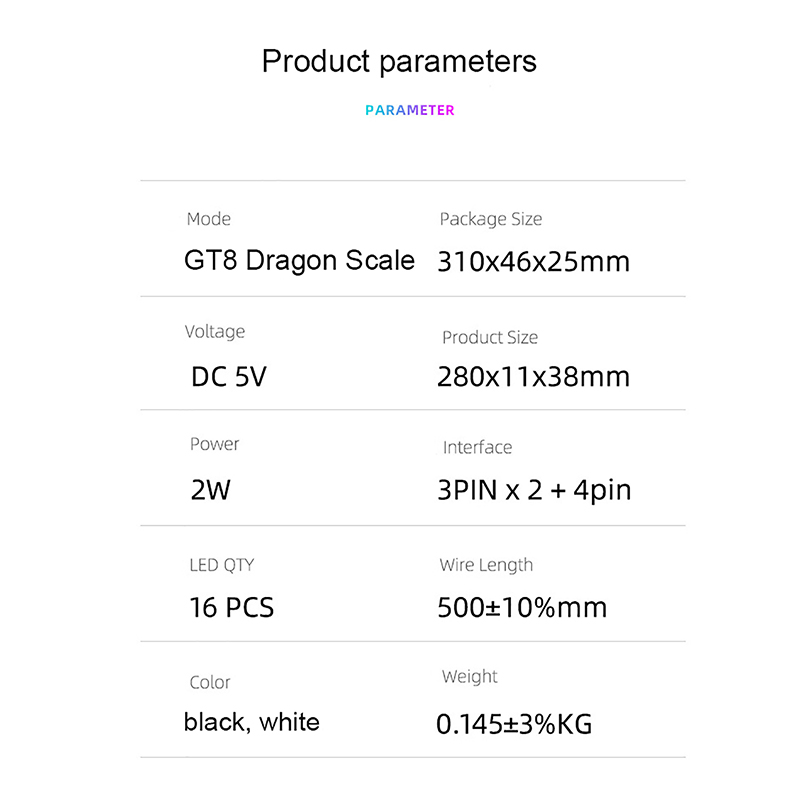800x800 pixels.
Task: Click the 500±10%mm wire length value
Action: [522, 607]
